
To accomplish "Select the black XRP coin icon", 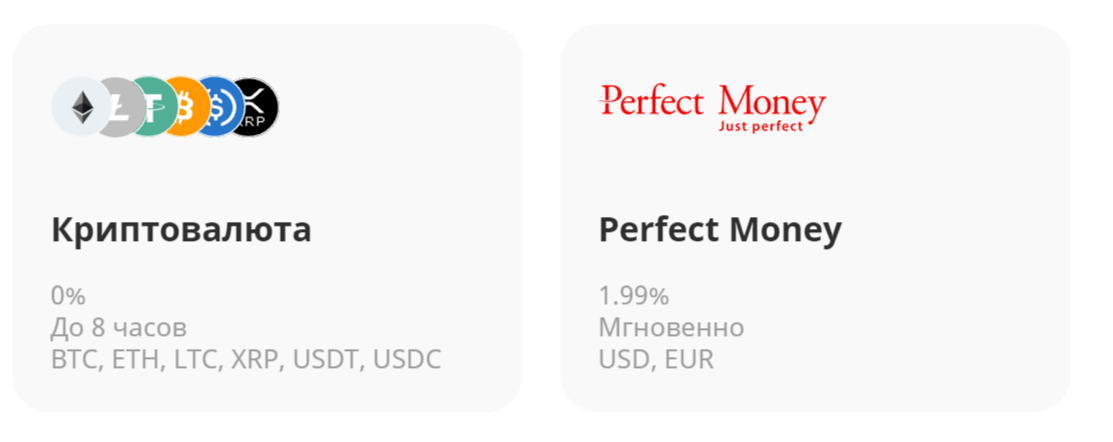I will click(256, 107).
